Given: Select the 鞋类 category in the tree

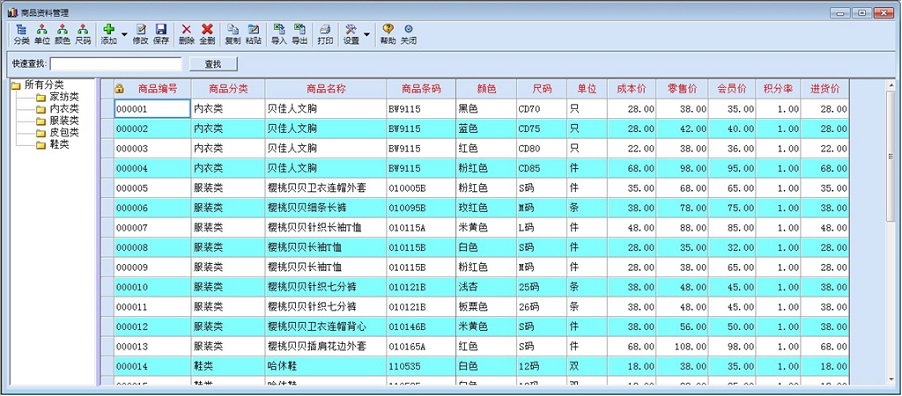Looking at the screenshot, I should 52,145.
